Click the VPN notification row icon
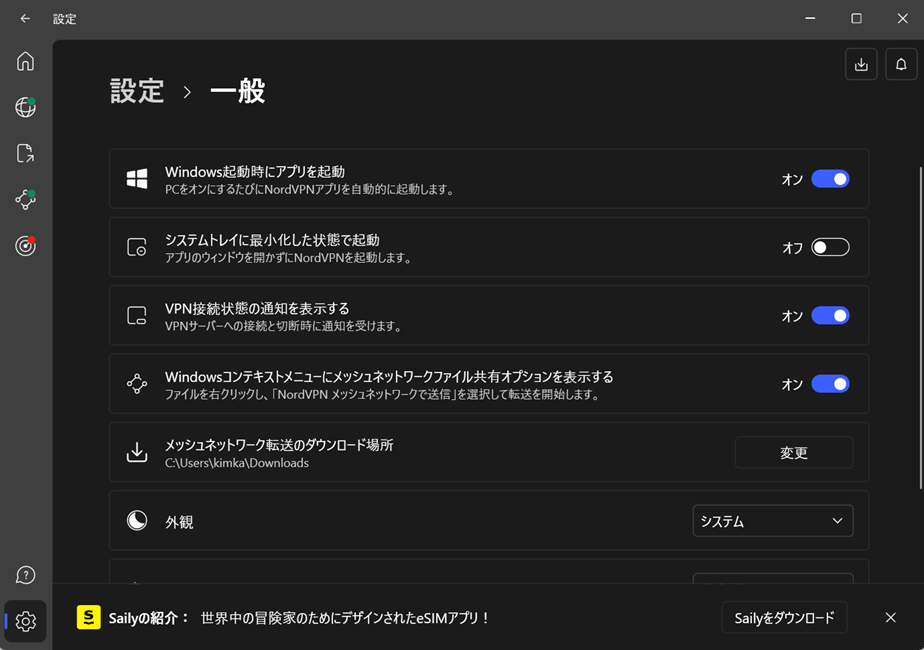The width and height of the screenshot is (924, 650). click(x=137, y=315)
